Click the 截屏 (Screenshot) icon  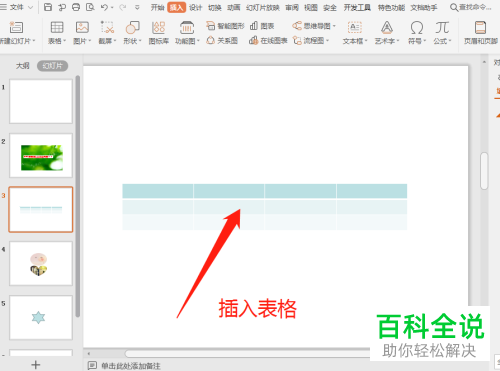coord(107,27)
